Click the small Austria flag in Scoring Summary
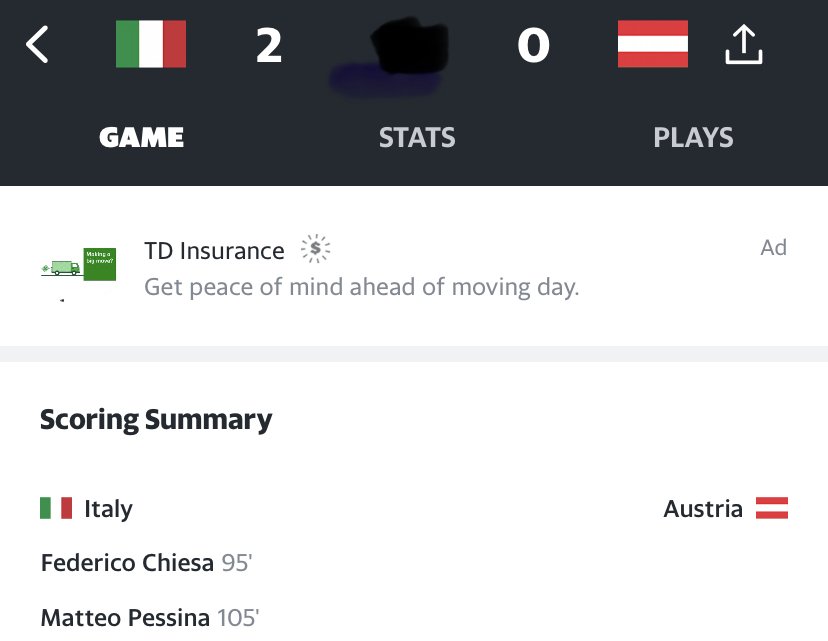This screenshot has height=641, width=828. 771,508
